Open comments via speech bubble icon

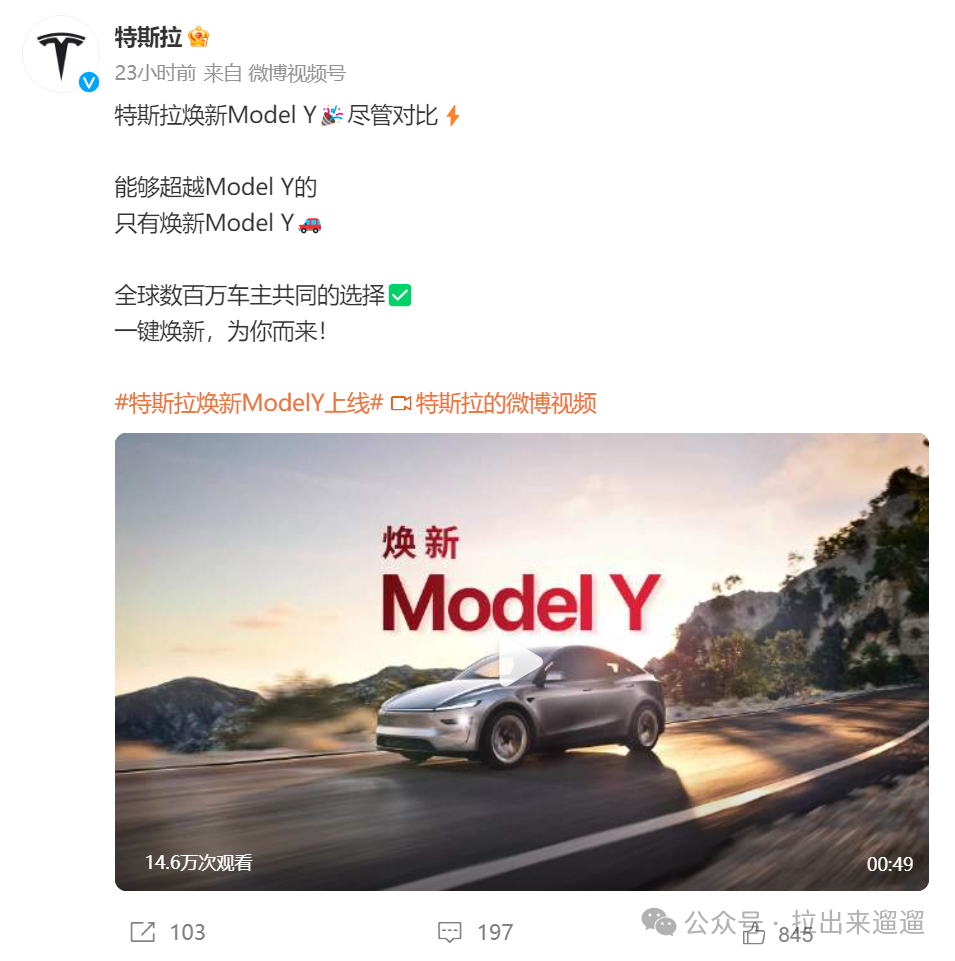tap(449, 932)
